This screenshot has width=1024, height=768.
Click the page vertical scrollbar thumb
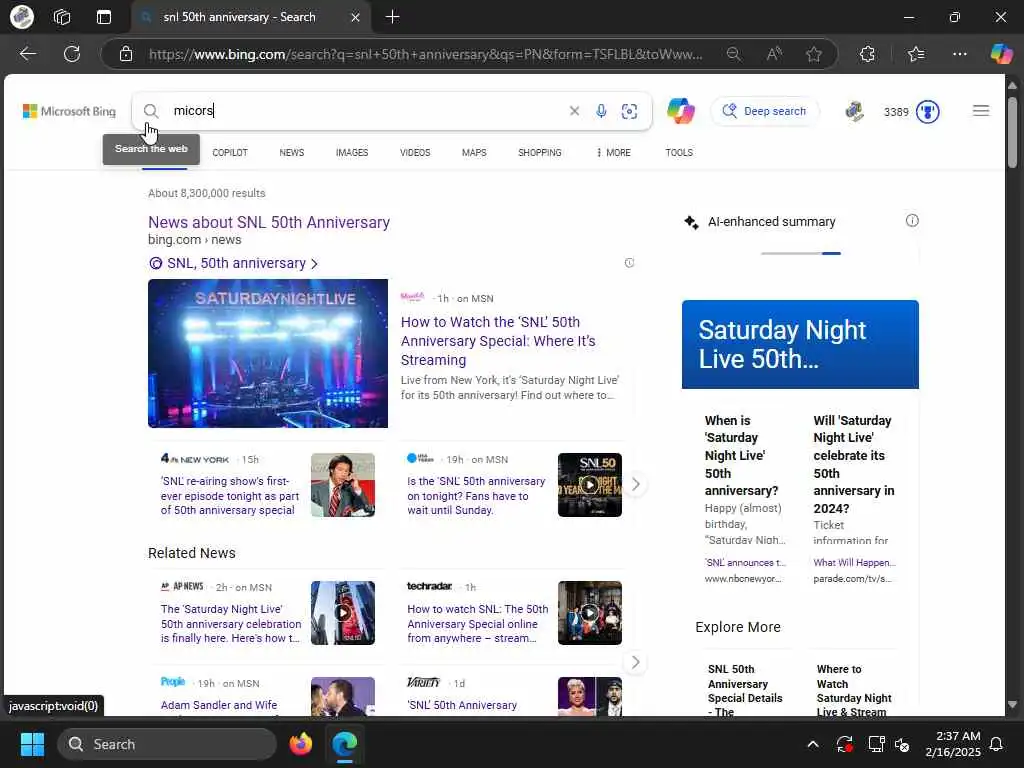coord(1012,133)
